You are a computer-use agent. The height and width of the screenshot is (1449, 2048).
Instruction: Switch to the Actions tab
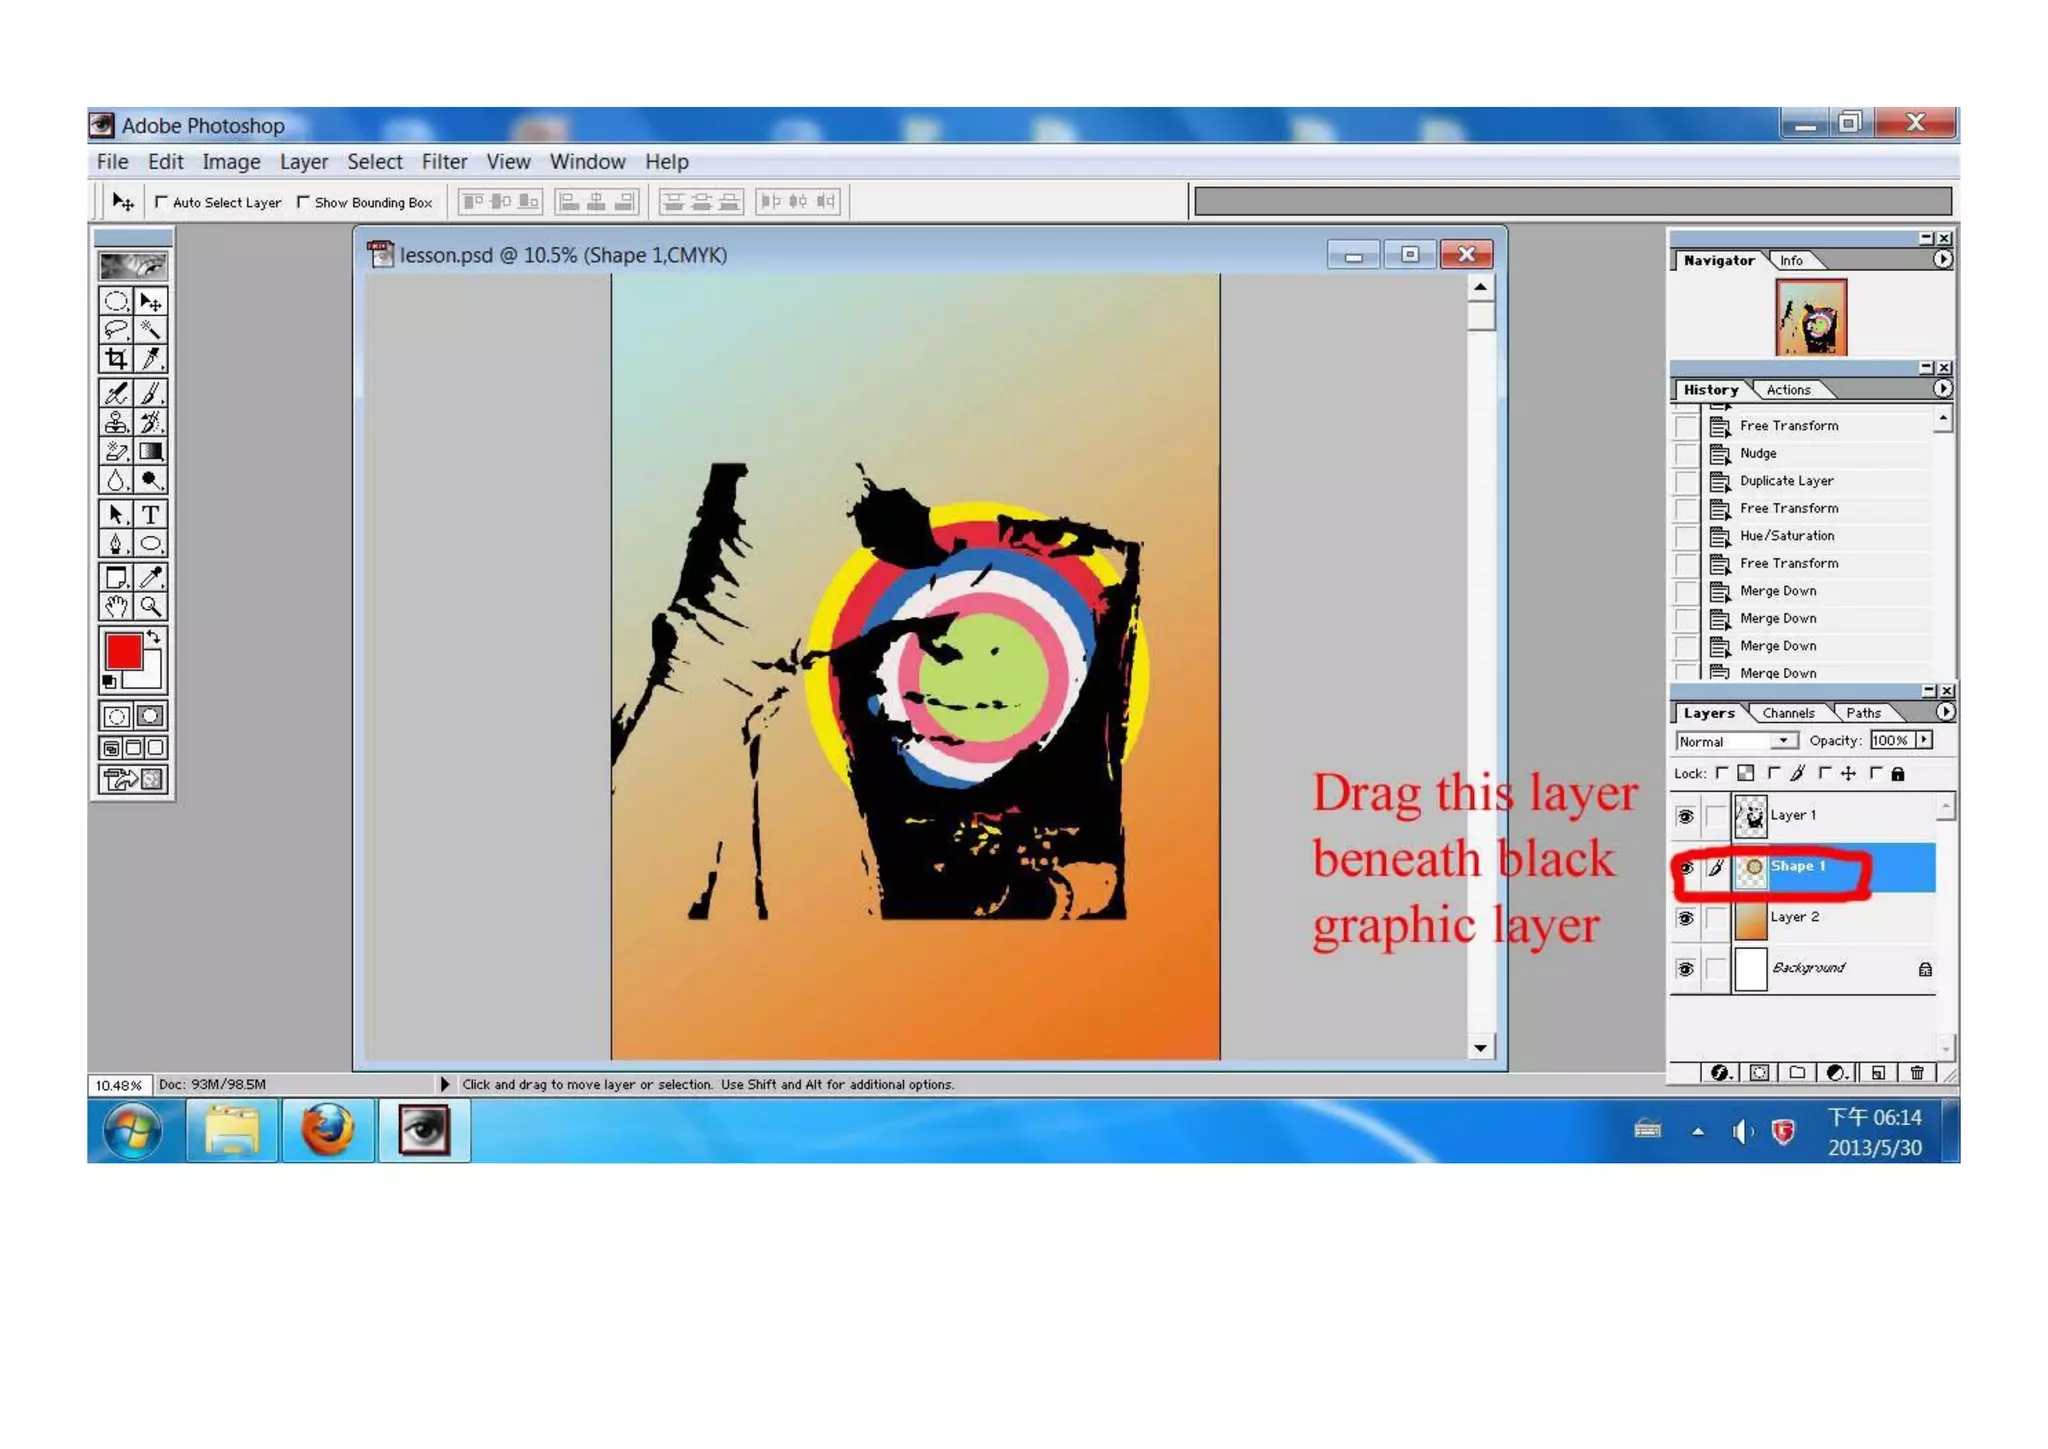[x=1788, y=390]
